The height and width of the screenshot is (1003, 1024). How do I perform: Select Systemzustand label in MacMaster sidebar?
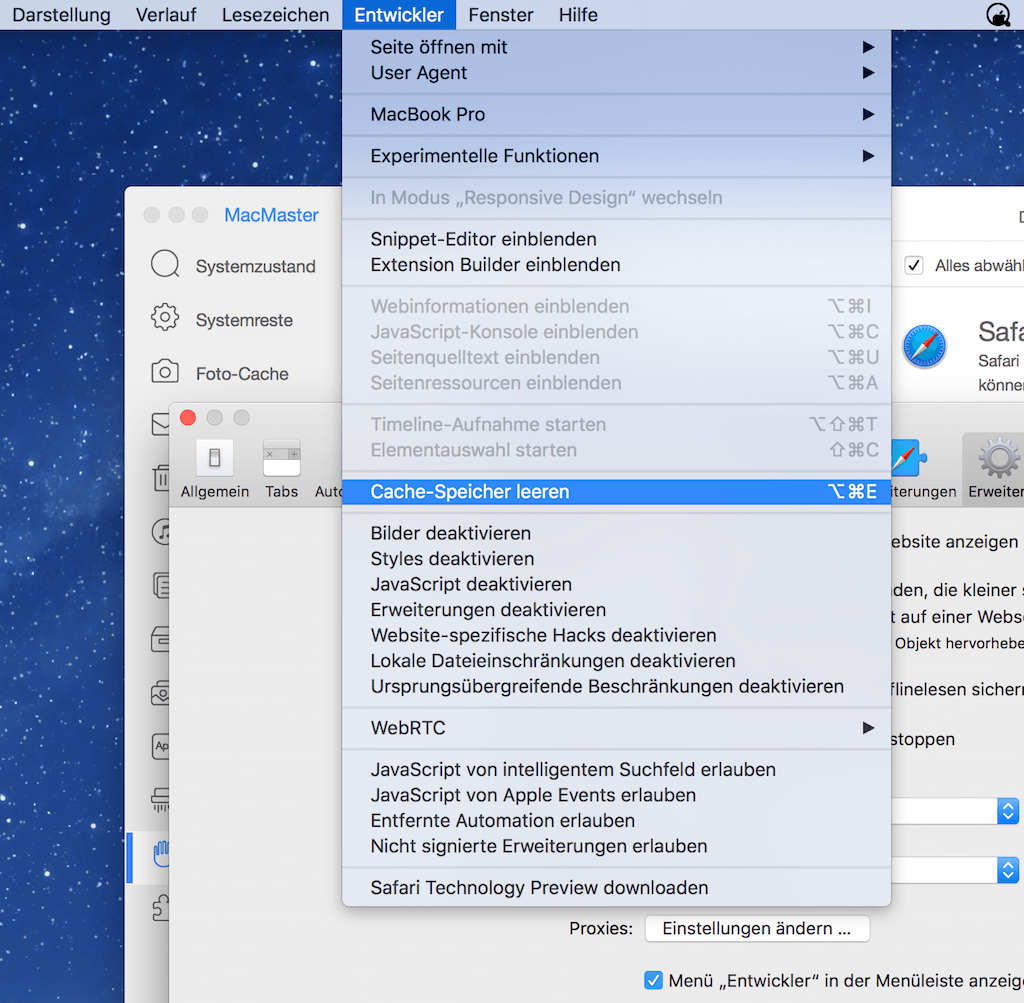point(255,266)
